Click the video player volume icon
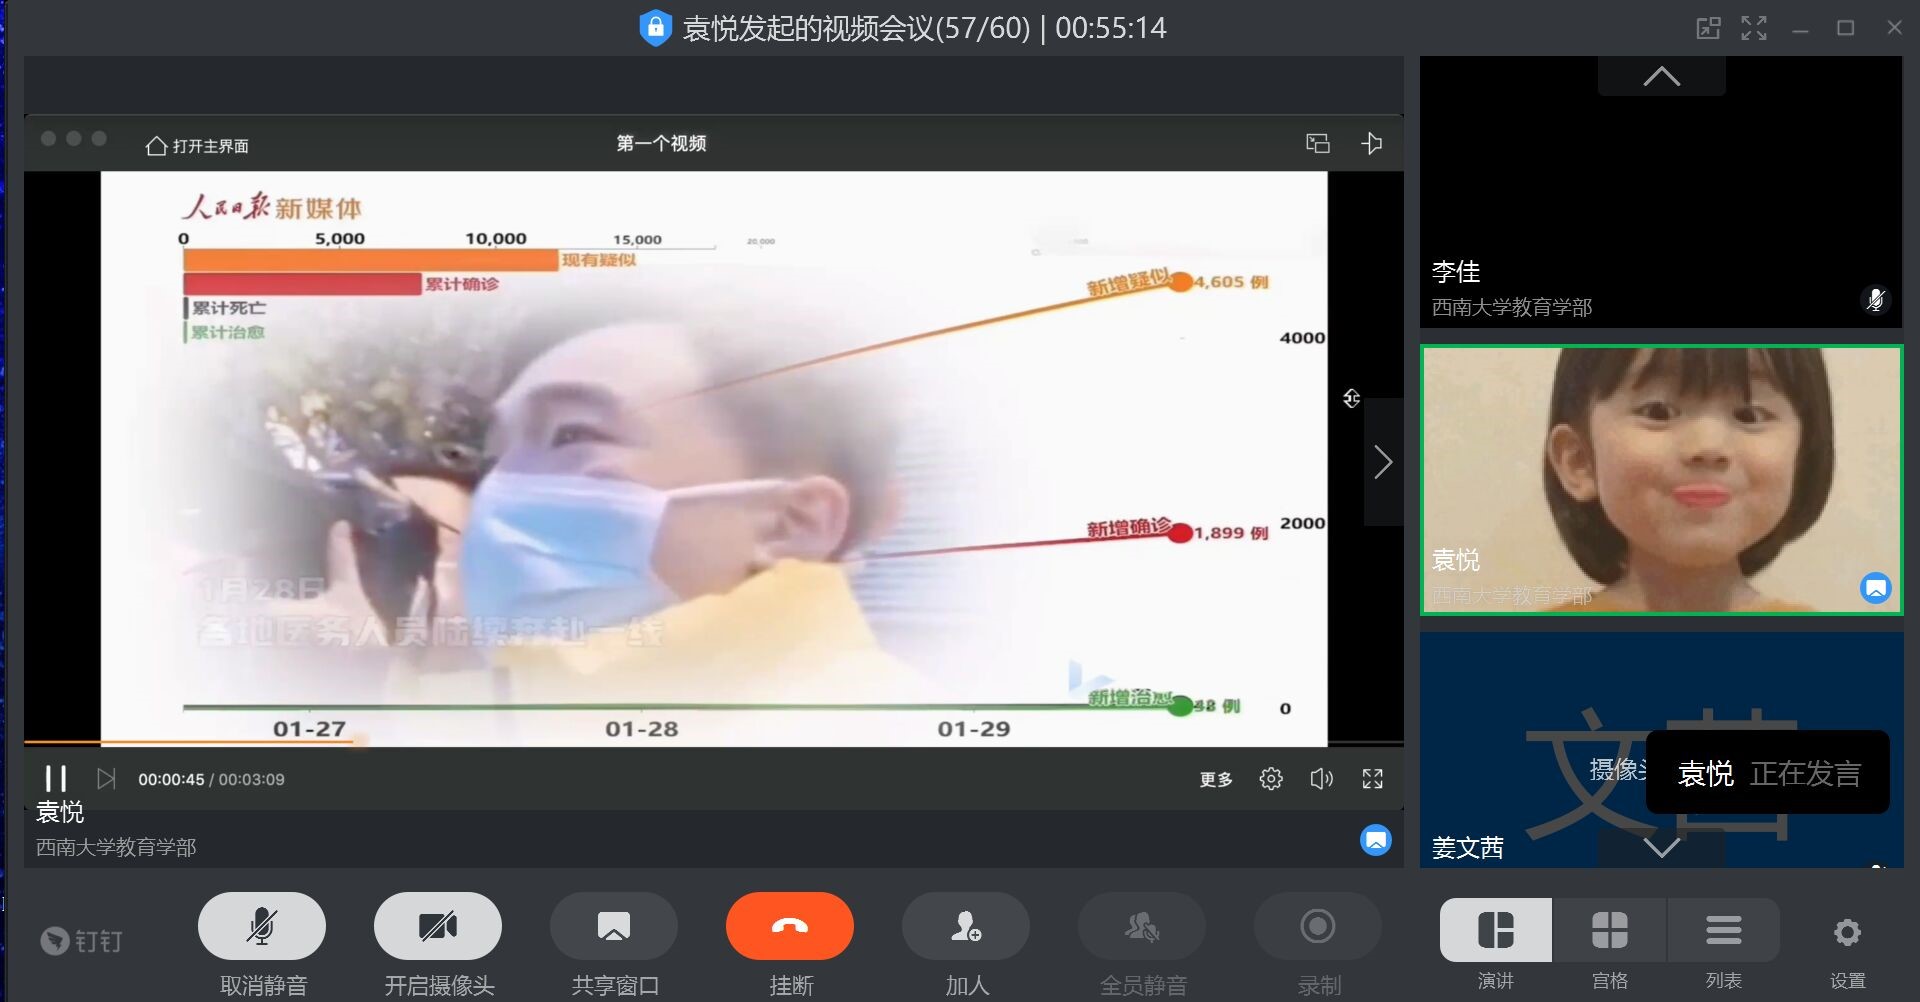Screen dimensions: 1920x1002 [x=1321, y=779]
